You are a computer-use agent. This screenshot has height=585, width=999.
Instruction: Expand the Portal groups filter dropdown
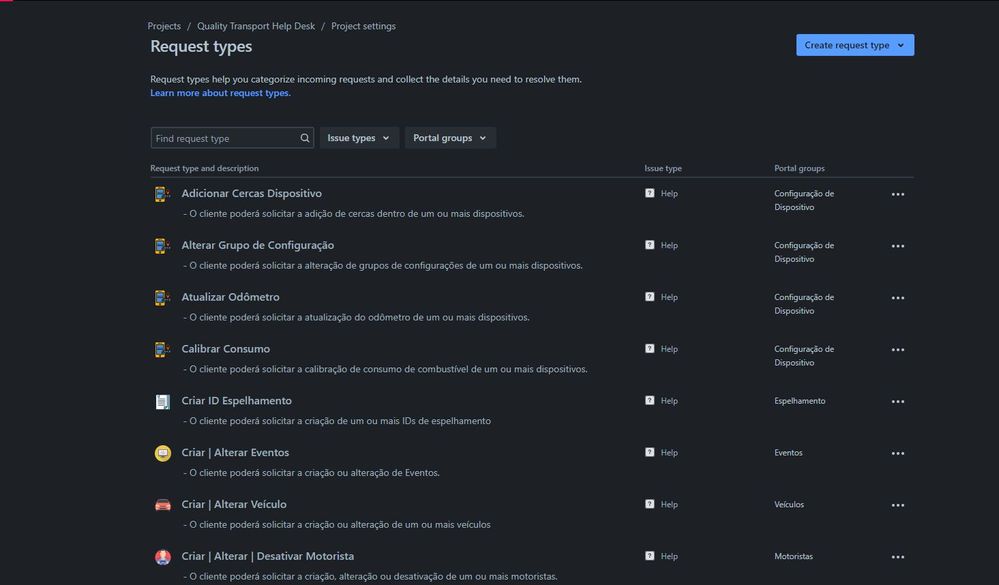coord(450,138)
